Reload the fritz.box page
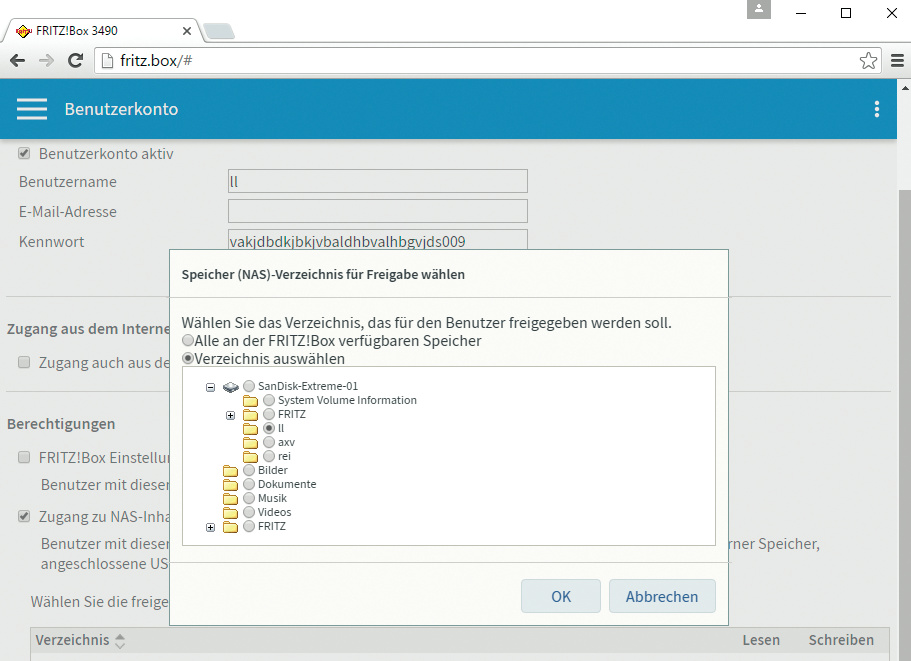 point(75,61)
